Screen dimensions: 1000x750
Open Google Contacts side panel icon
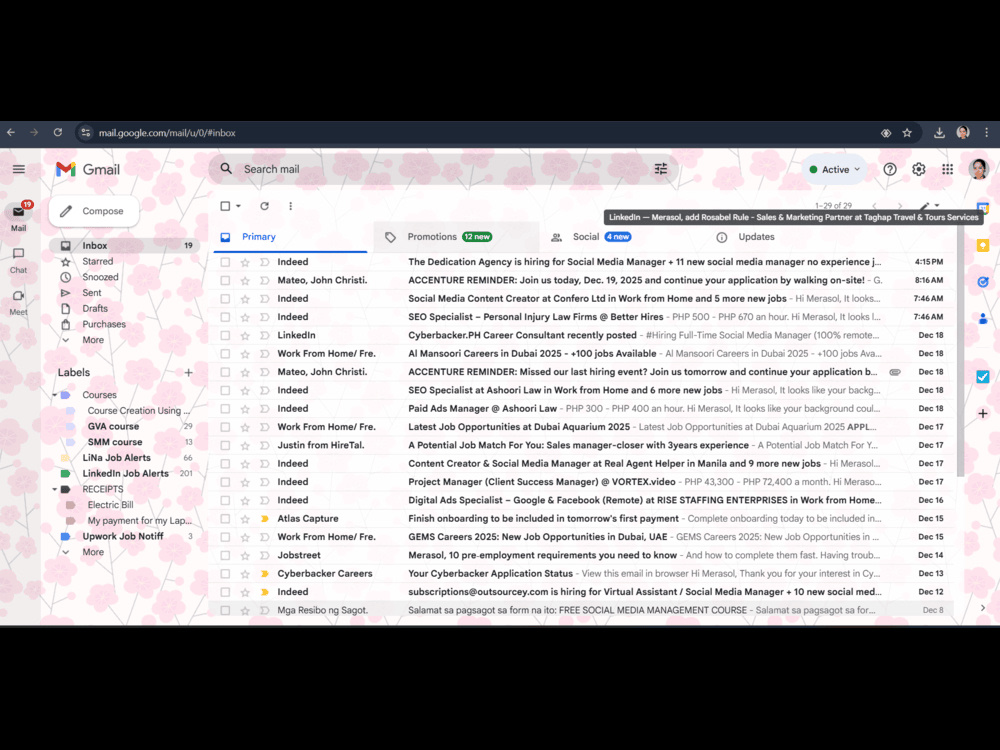(983, 318)
